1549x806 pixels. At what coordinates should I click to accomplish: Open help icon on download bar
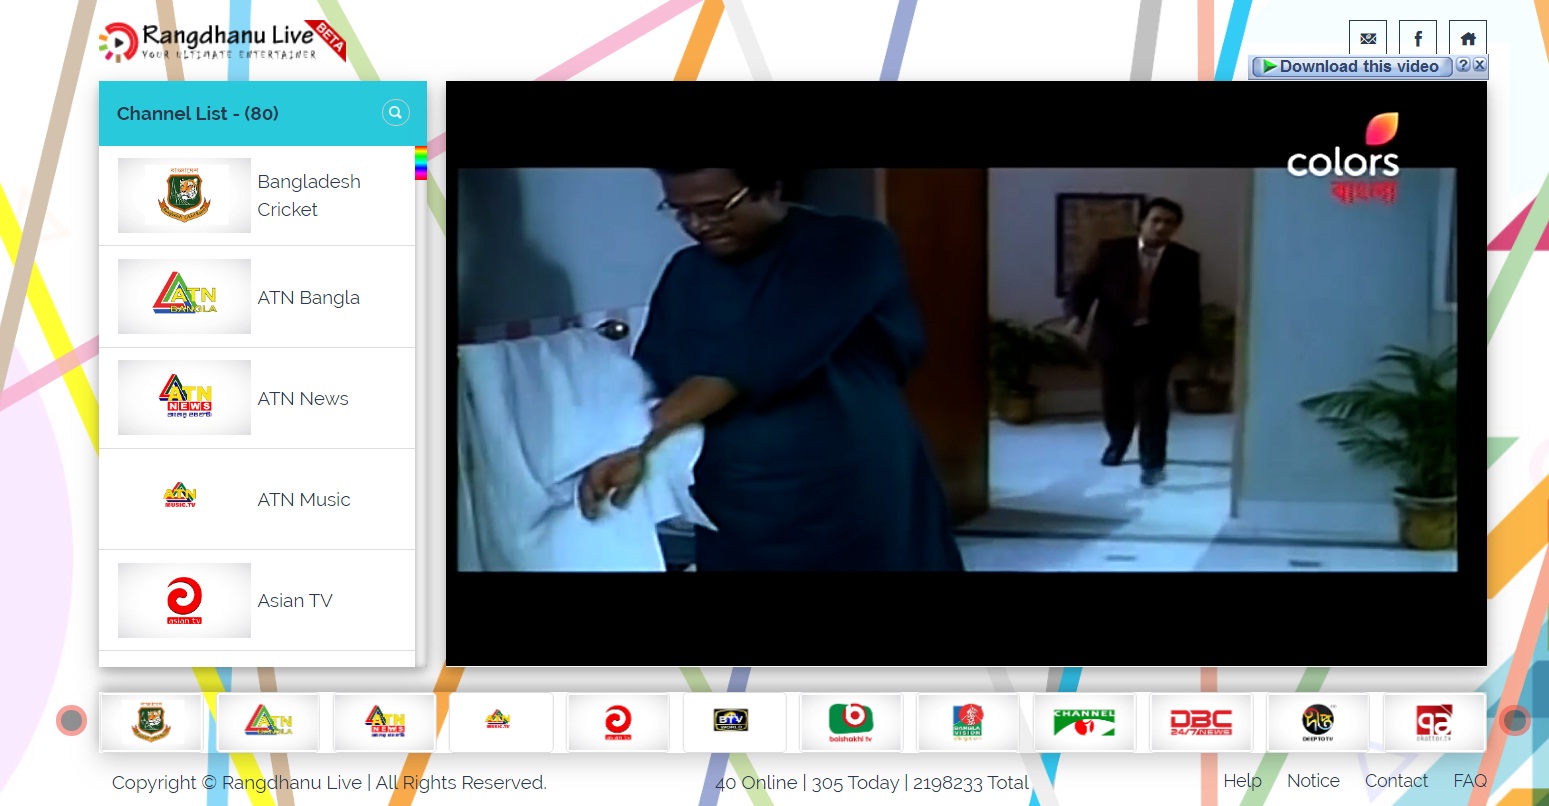tap(1463, 66)
